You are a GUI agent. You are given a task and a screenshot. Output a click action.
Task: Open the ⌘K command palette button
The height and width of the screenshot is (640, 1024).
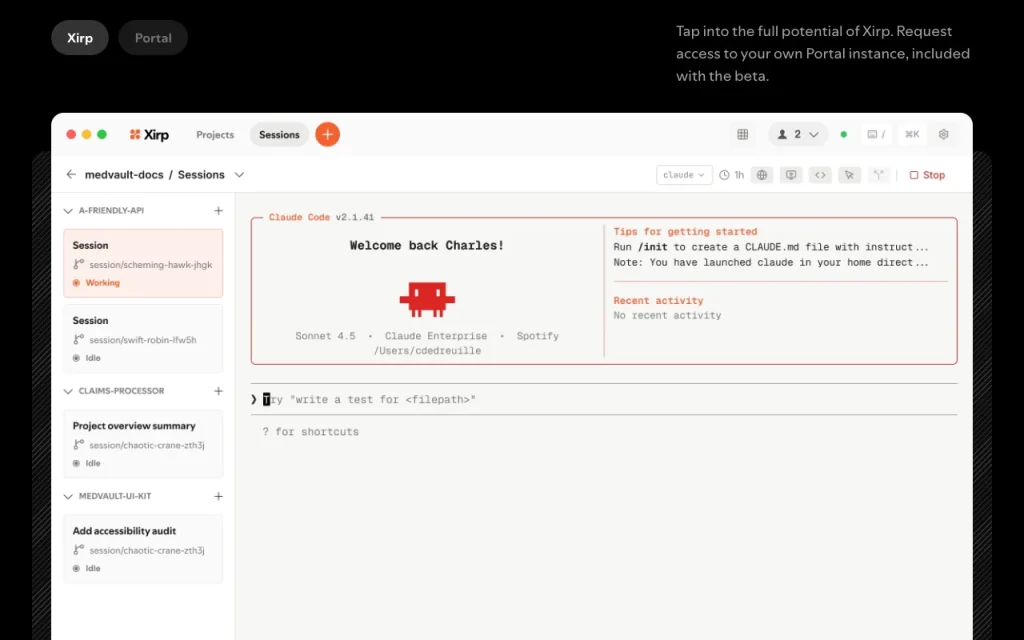click(912, 135)
